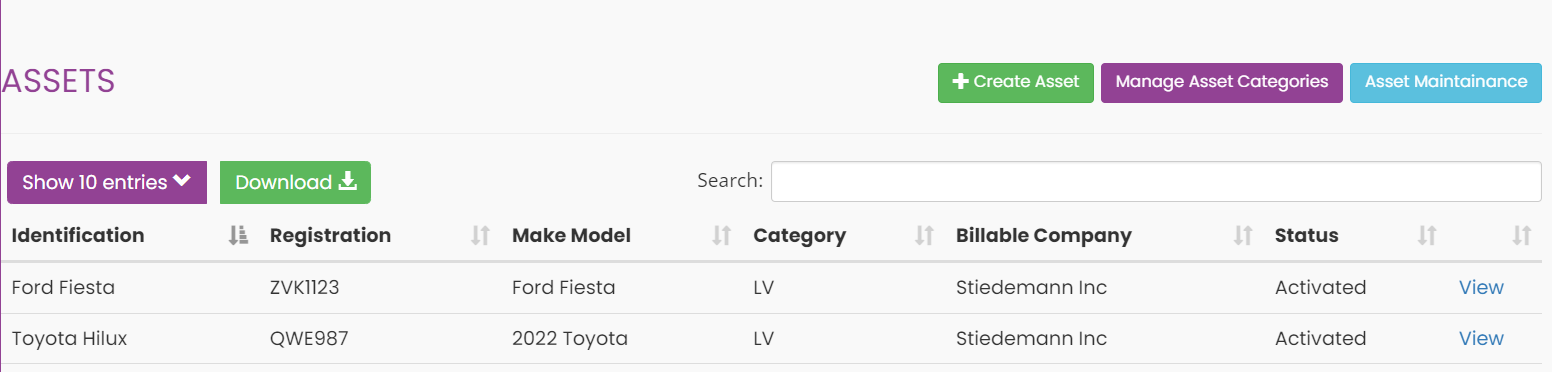Select the Ford Fiesta identification cell

click(x=63, y=288)
